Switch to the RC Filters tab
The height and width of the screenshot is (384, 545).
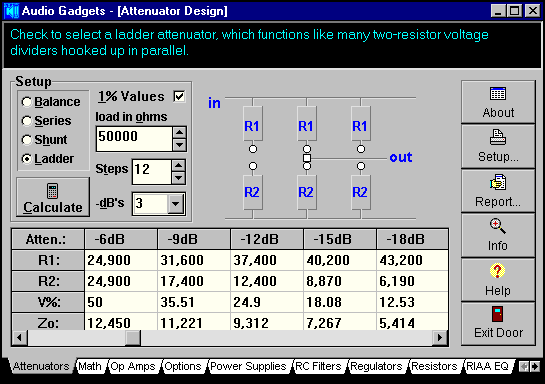point(318,366)
